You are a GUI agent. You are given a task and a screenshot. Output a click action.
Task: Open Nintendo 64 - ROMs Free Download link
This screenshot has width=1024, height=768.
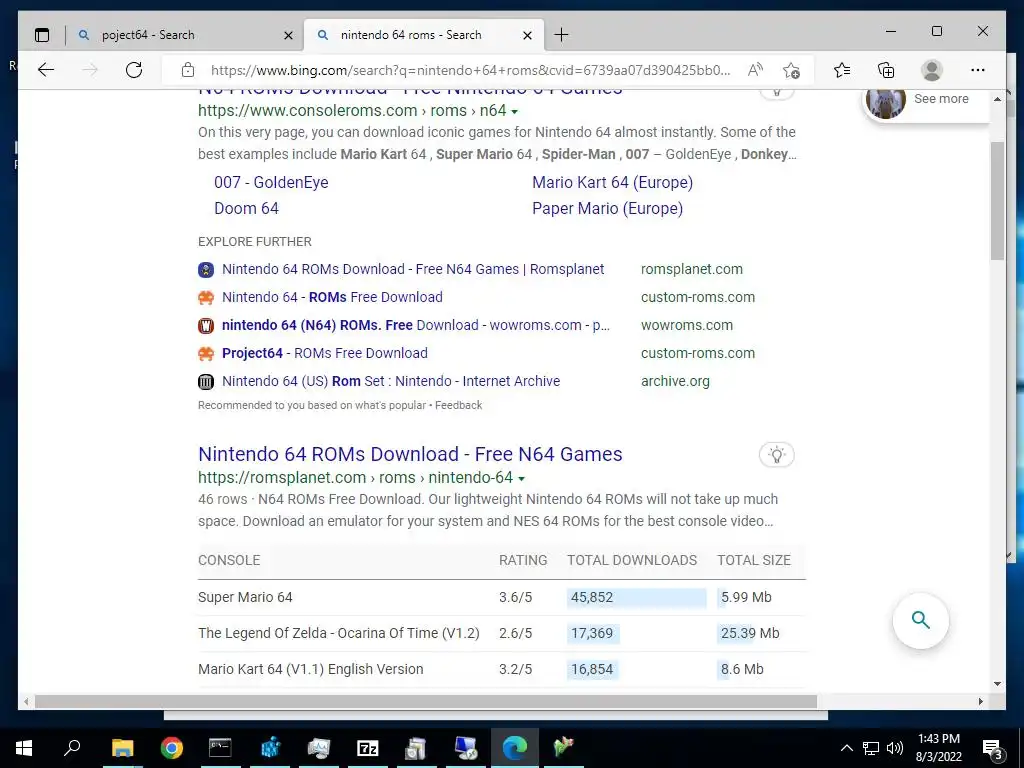click(332, 297)
